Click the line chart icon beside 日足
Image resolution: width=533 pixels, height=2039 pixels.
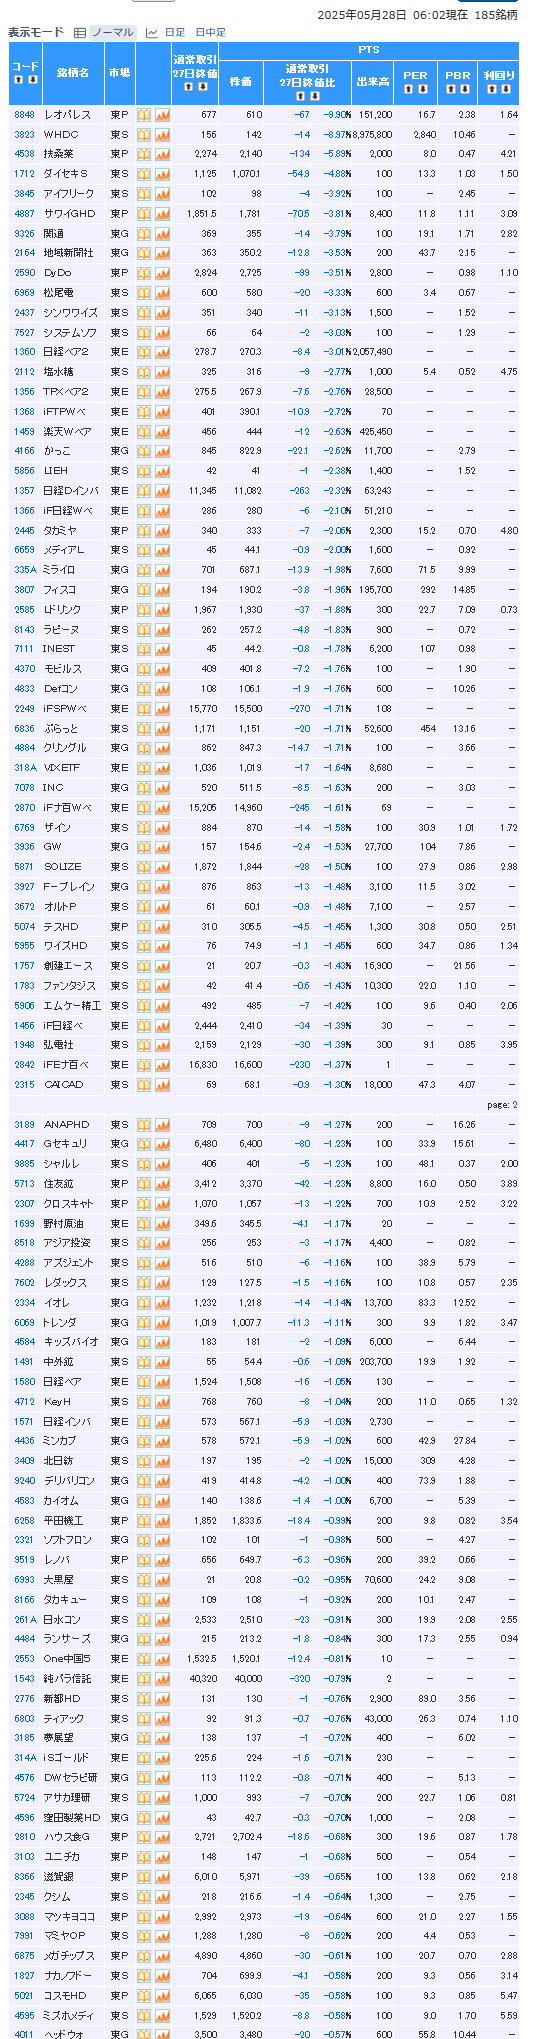(152, 32)
